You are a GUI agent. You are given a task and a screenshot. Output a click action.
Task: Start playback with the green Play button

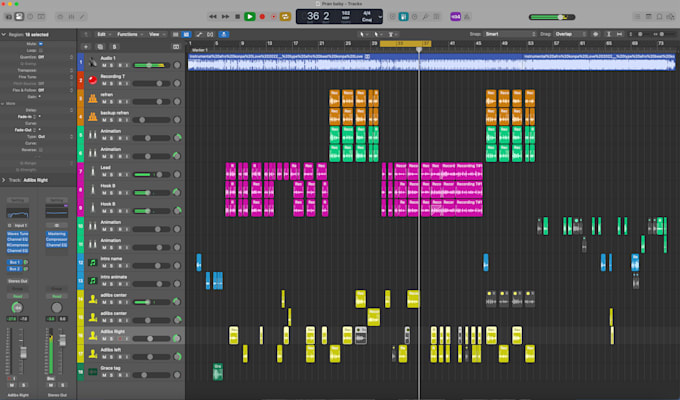pyautogui.click(x=249, y=16)
